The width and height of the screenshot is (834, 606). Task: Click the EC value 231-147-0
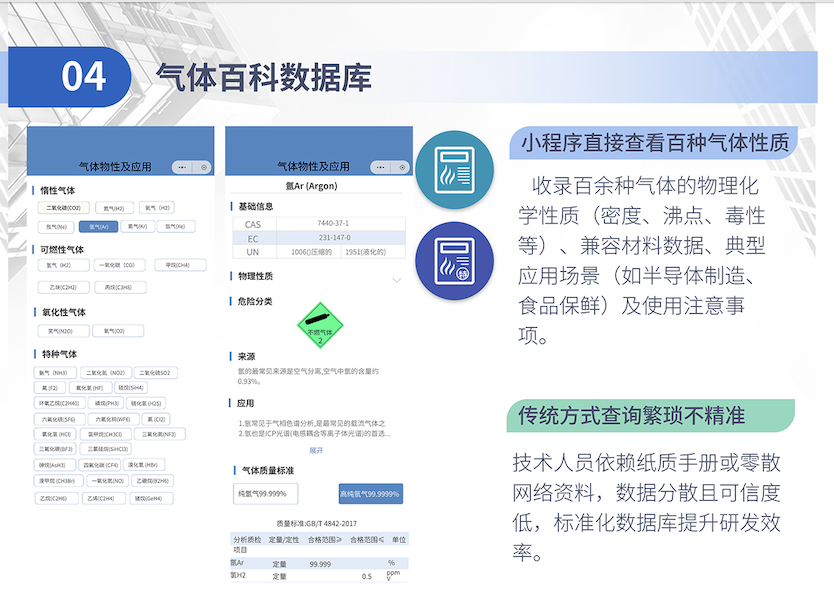(335, 238)
